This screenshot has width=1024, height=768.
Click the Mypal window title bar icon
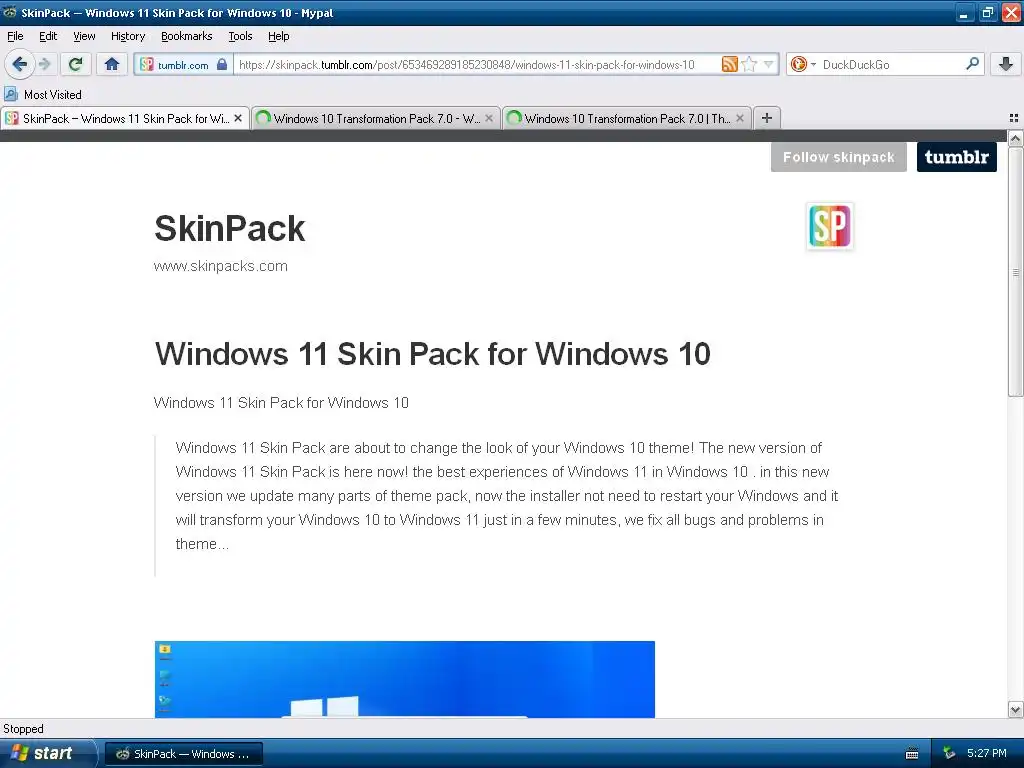[x=10, y=12]
